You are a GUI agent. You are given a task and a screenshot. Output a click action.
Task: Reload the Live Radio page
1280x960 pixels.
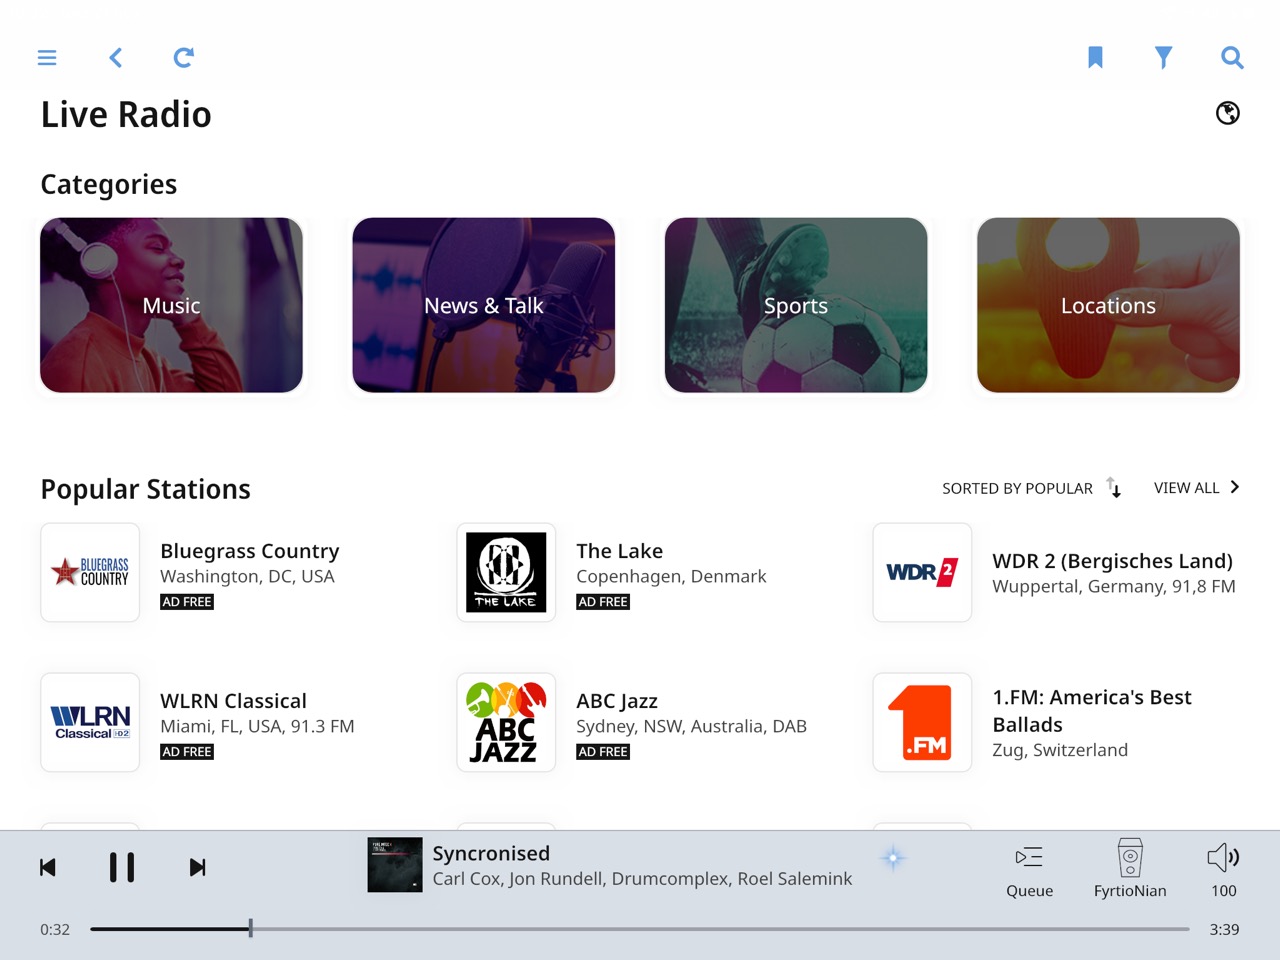183,58
